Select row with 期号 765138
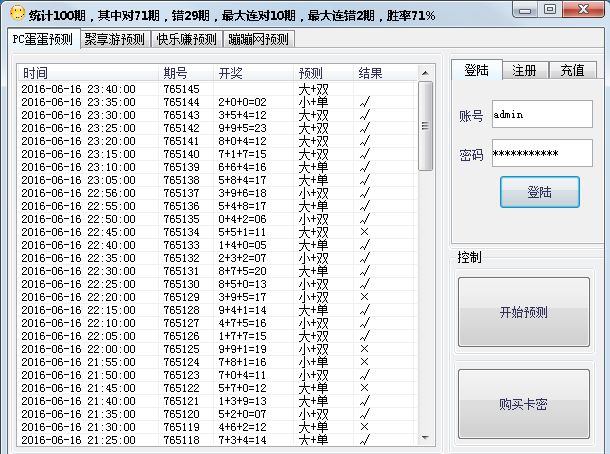This screenshot has height=454, width=610. click(x=217, y=180)
